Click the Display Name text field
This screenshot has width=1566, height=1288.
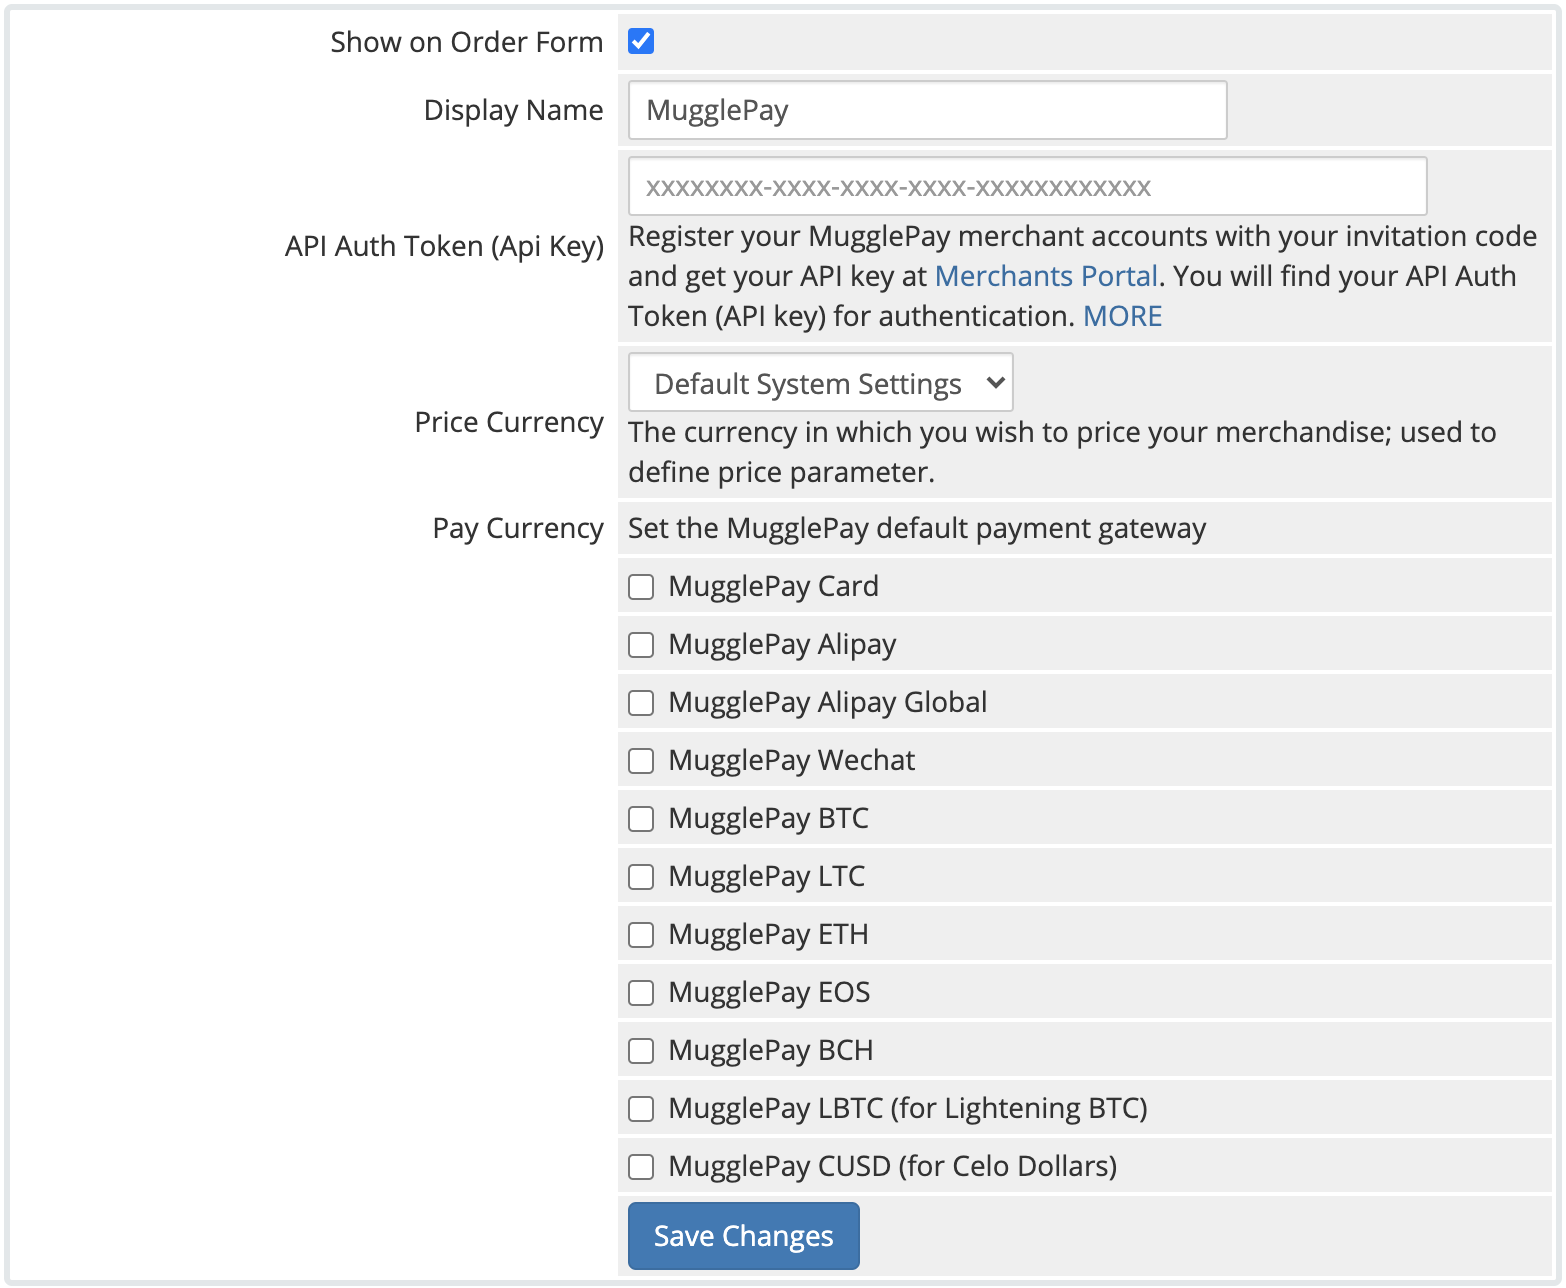point(927,110)
